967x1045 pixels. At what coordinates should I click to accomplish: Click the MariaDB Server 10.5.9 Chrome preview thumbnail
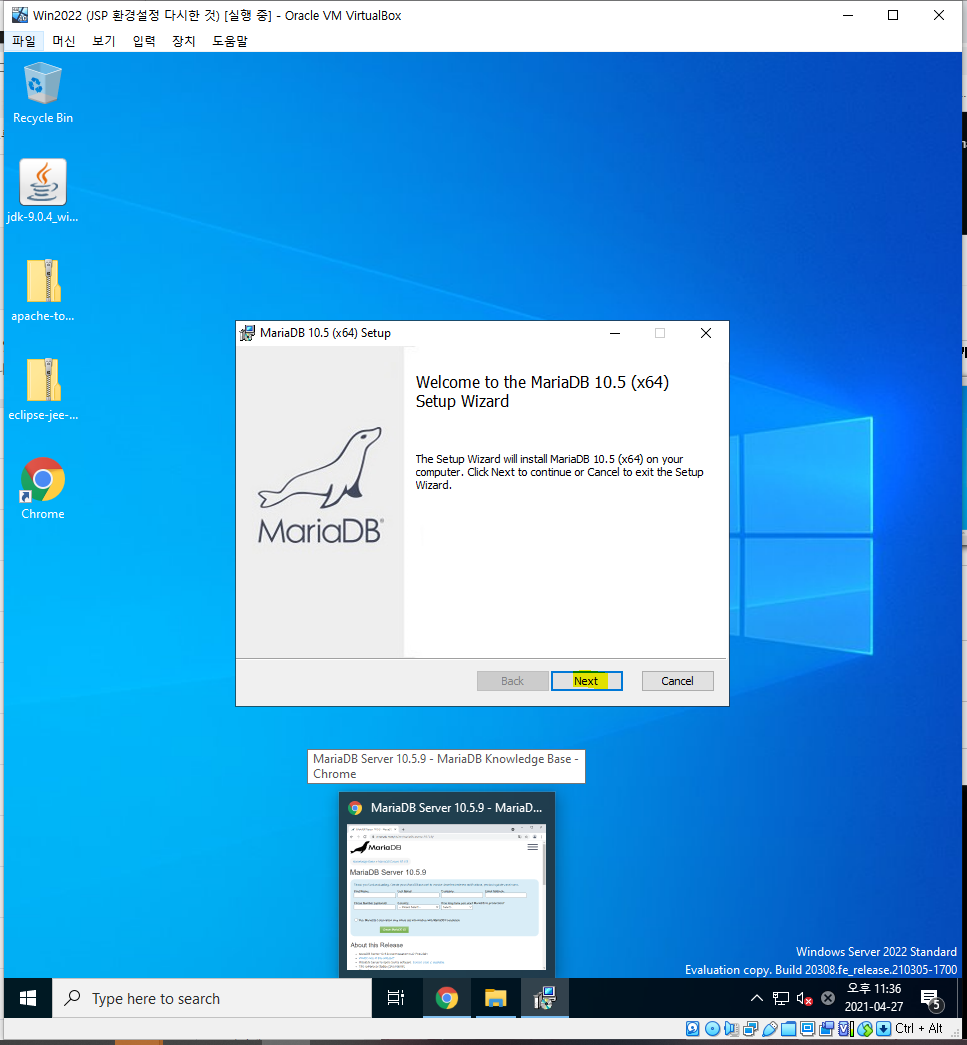447,897
